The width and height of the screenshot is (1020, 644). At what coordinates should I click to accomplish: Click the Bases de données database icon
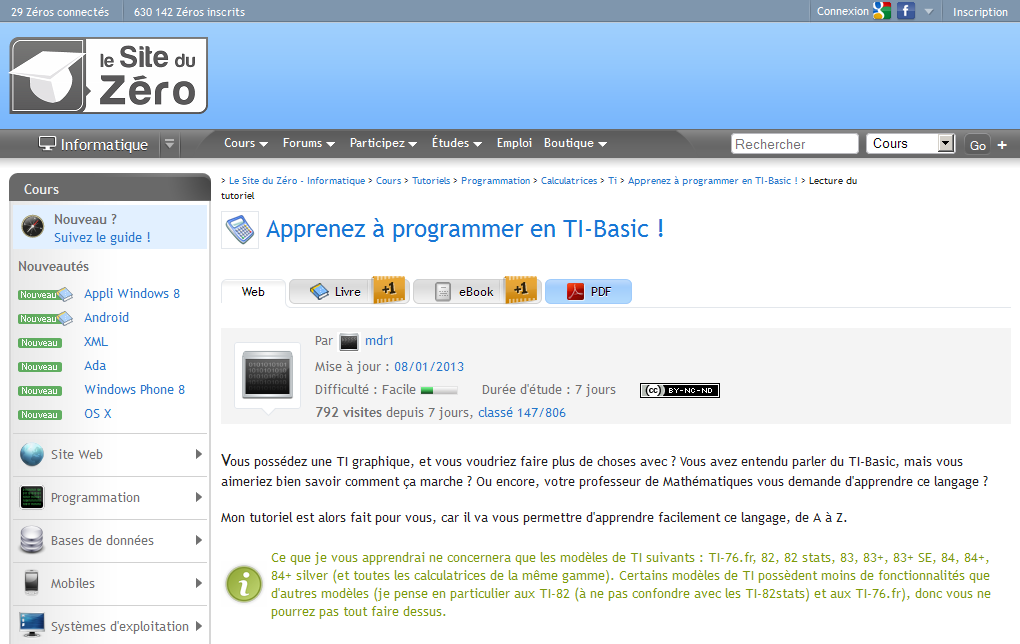click(x=32, y=540)
